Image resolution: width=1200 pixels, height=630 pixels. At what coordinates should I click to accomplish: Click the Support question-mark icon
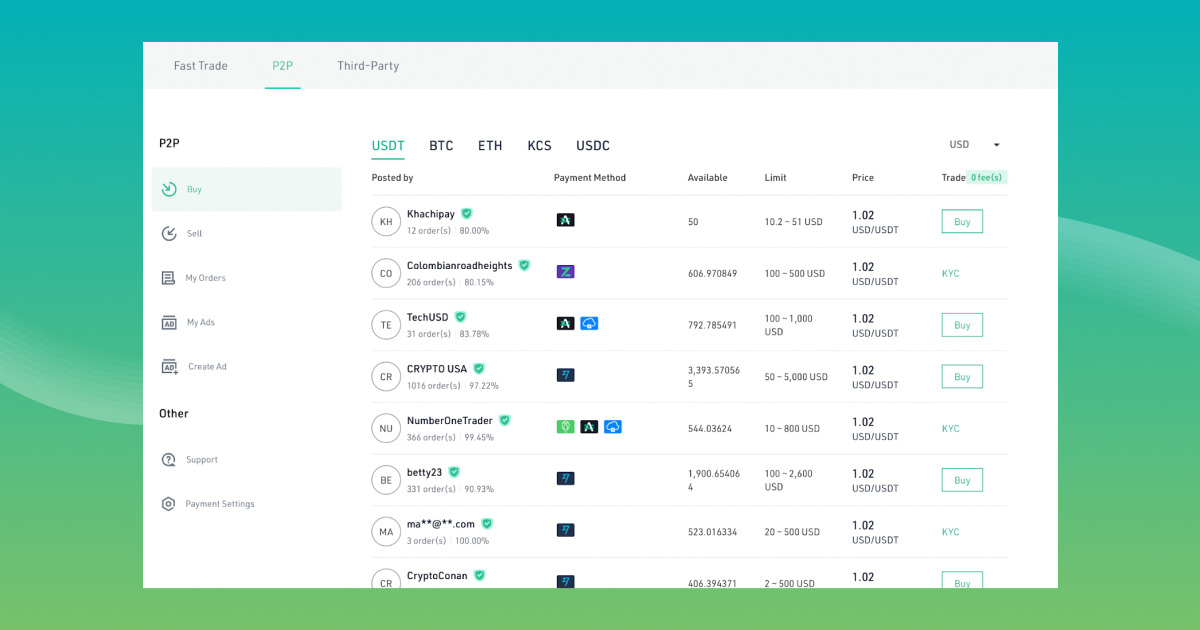point(169,459)
